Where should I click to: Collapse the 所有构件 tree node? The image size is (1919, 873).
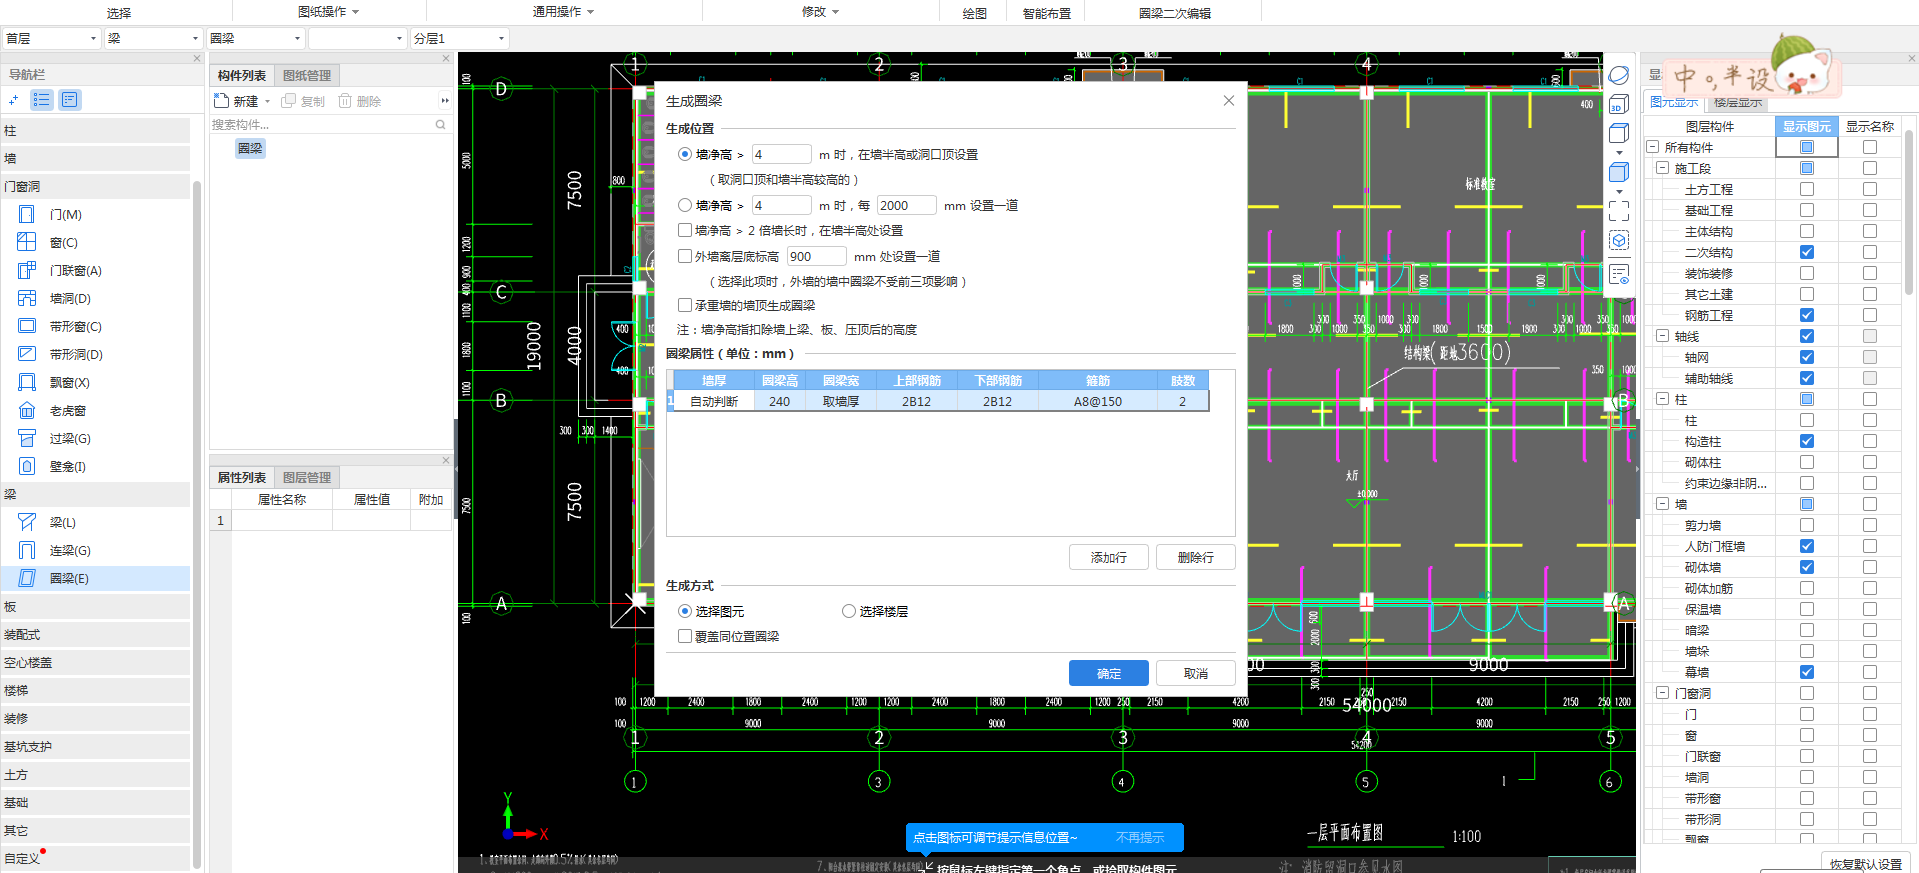pos(1653,147)
